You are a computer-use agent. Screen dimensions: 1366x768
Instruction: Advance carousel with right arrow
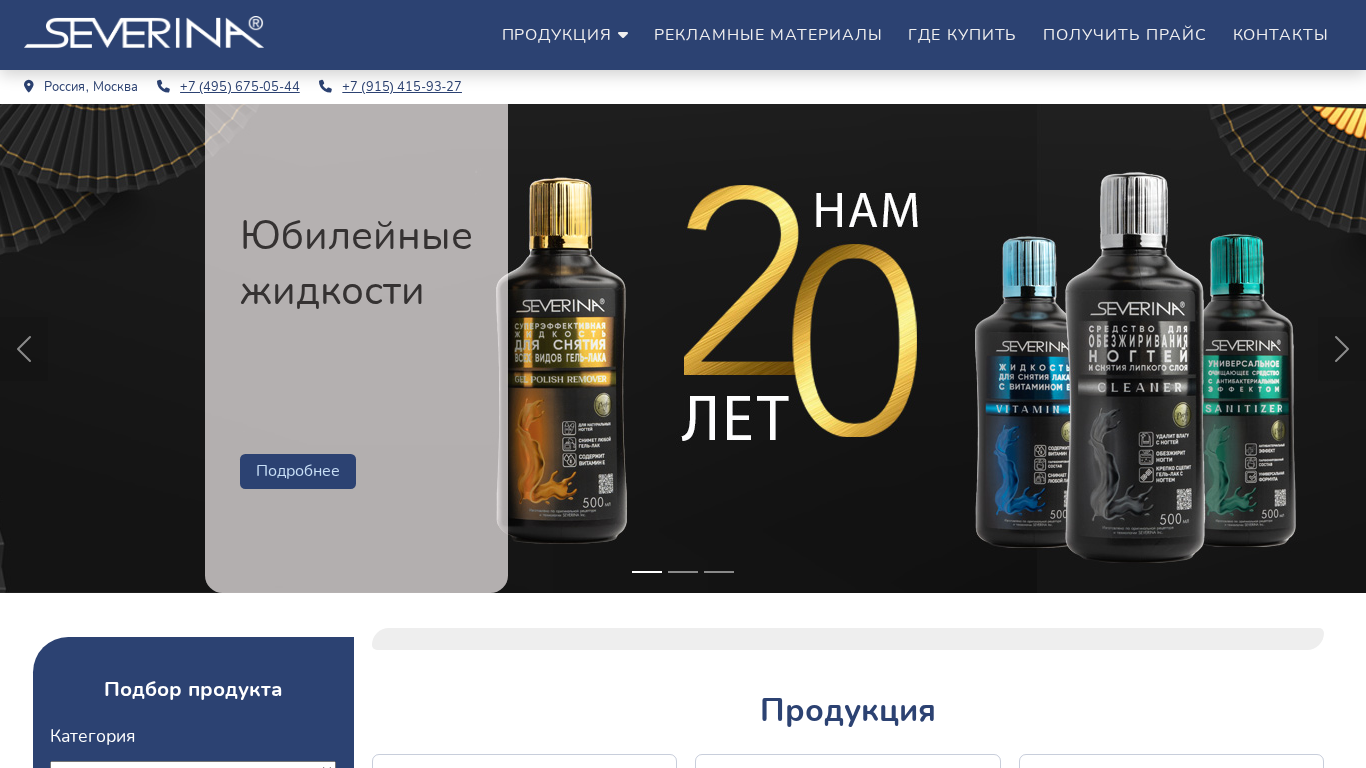pos(1342,349)
